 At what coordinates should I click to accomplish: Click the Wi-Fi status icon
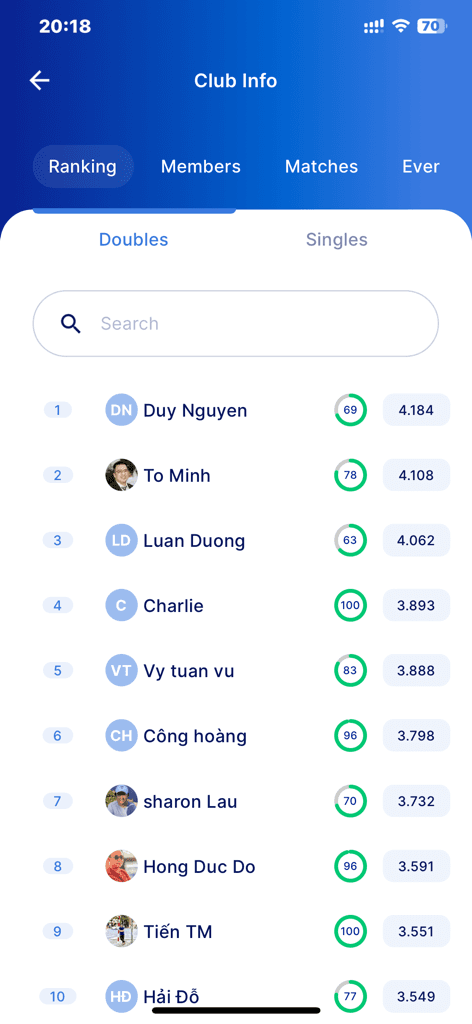[x=400, y=26]
